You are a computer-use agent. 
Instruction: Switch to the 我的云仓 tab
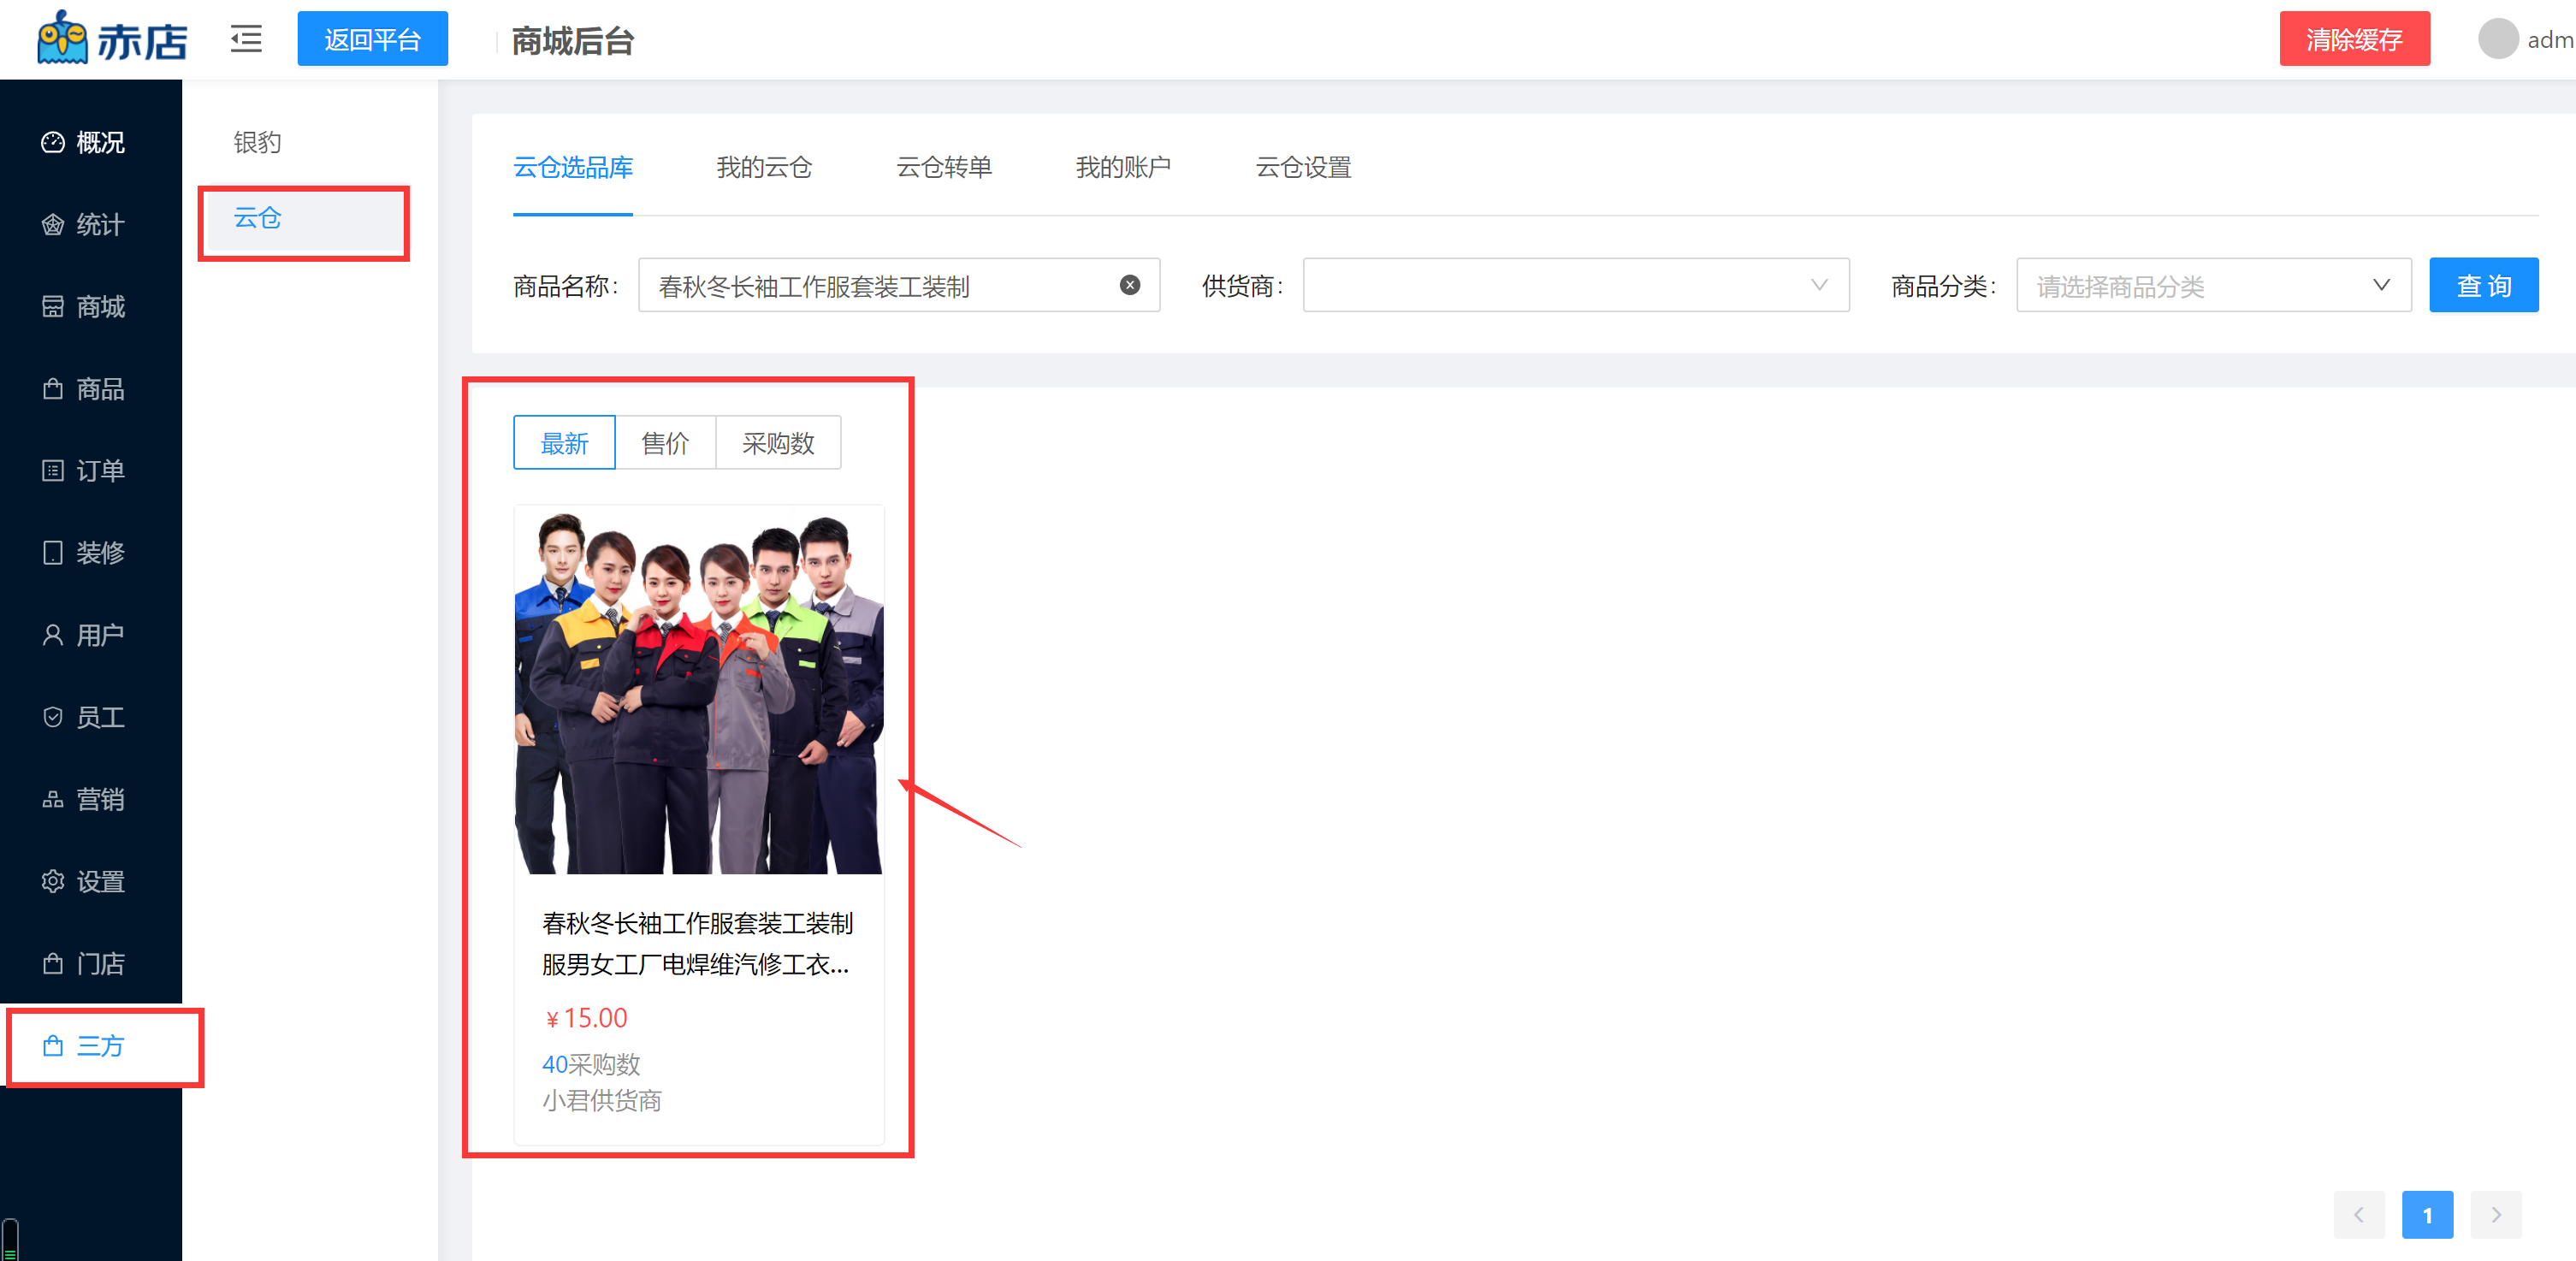764,167
